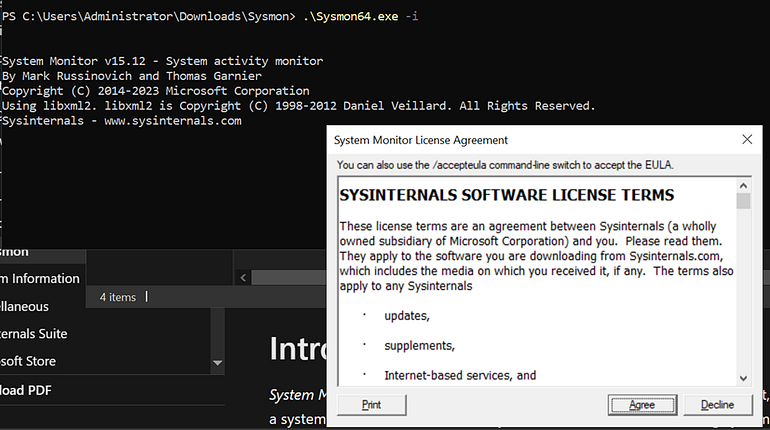This screenshot has width=770, height=430.
Task: Open the Microsoft Store sidebar link
Action: pyautogui.click(x=28, y=361)
